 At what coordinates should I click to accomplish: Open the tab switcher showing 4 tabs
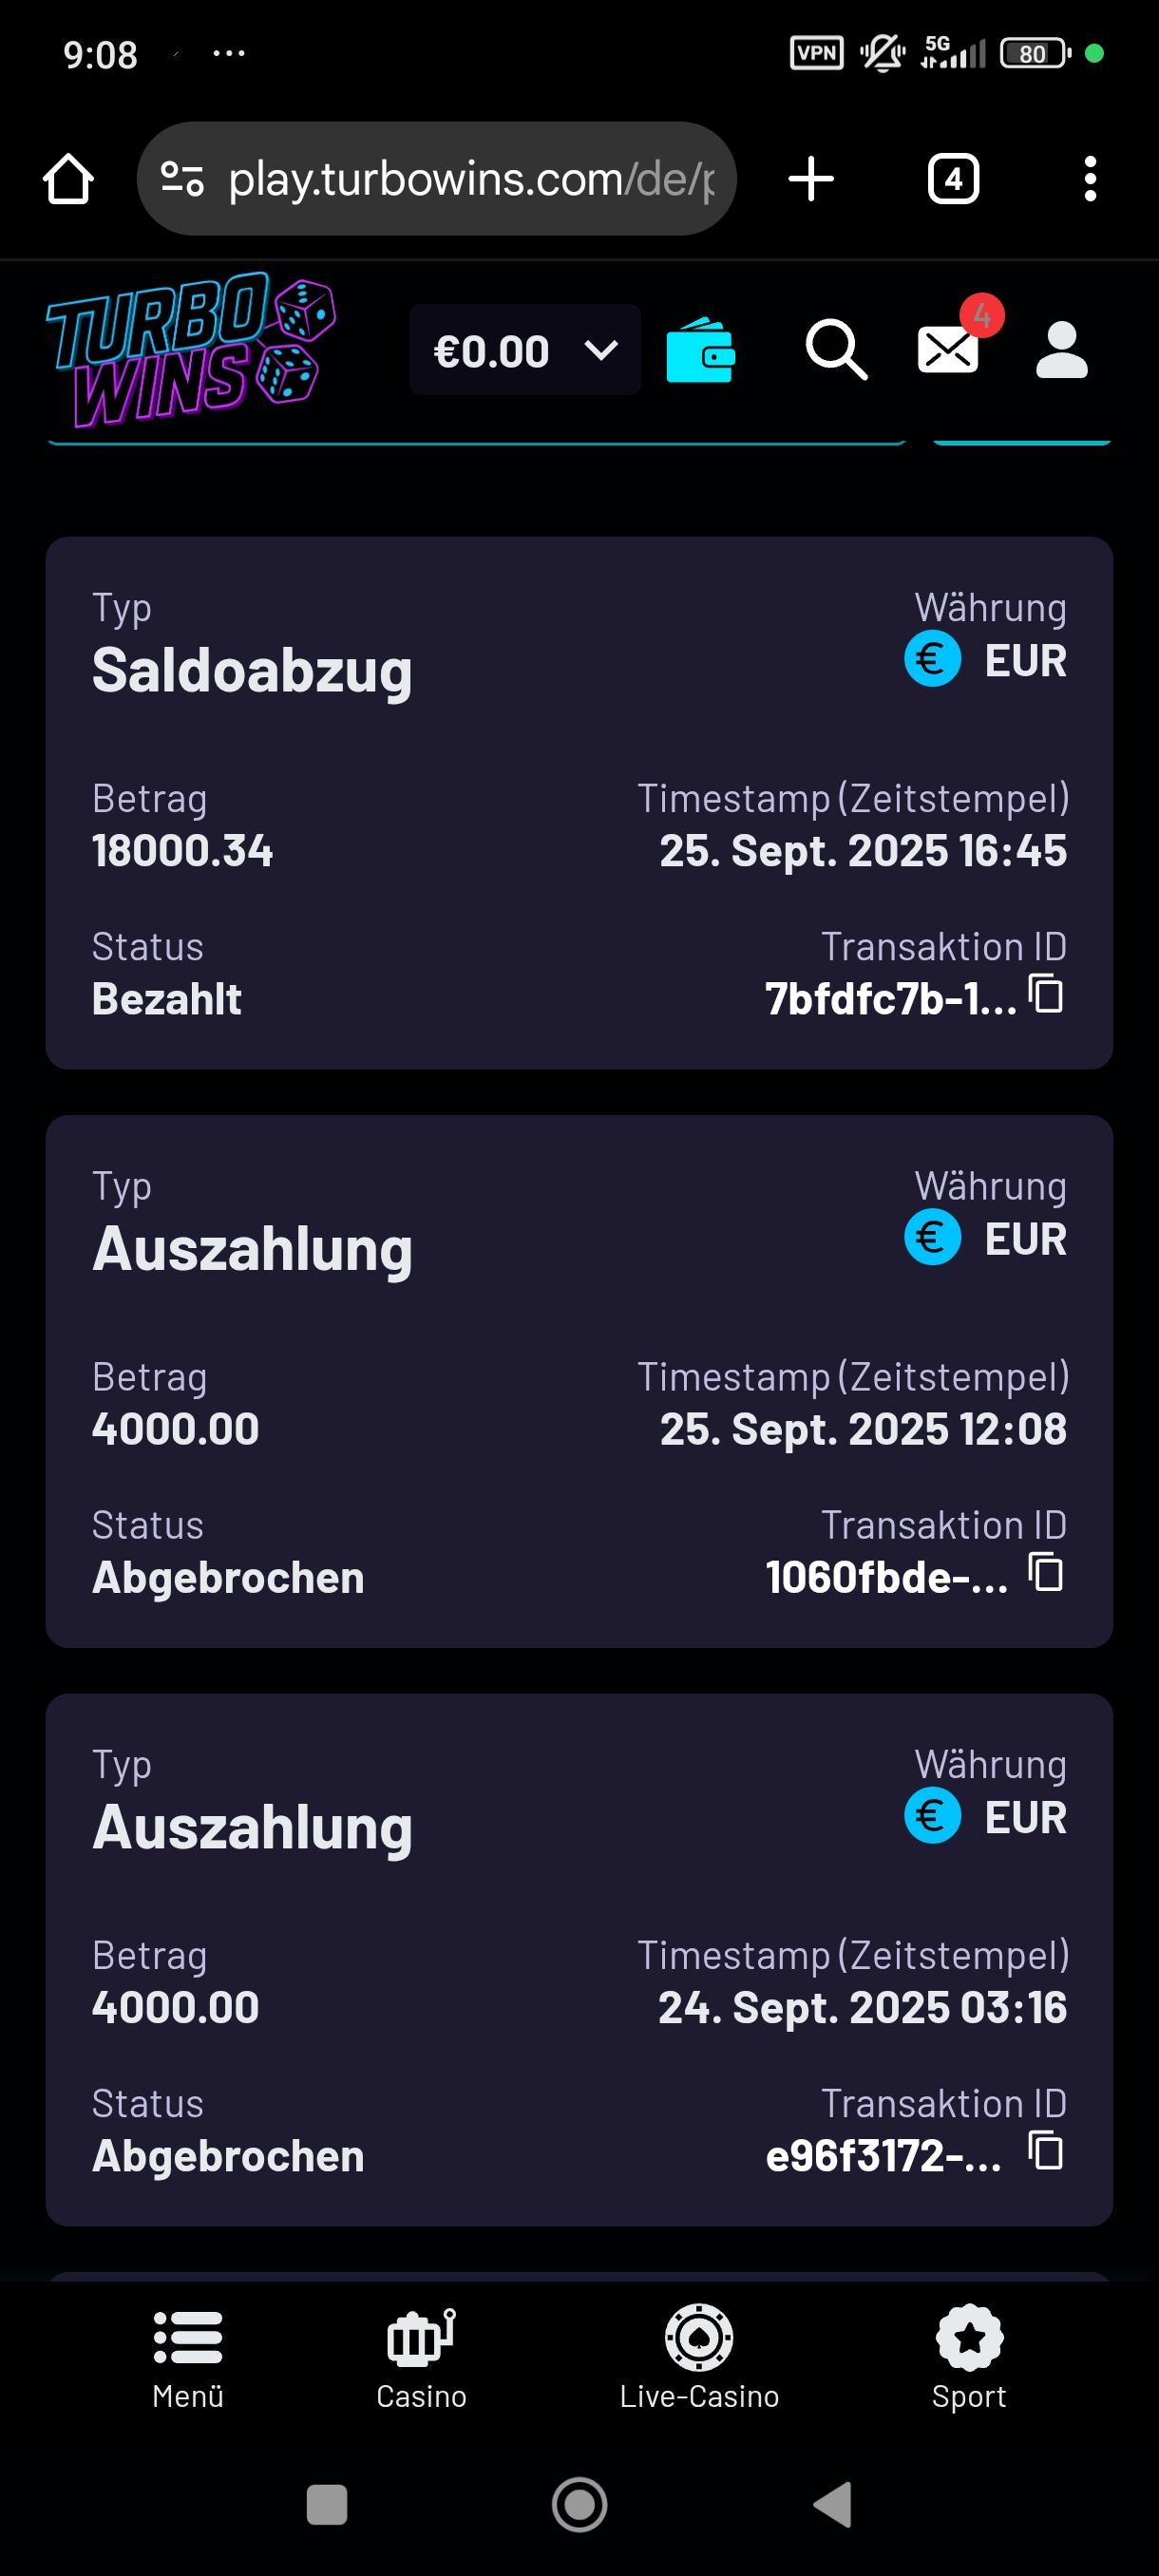[953, 180]
